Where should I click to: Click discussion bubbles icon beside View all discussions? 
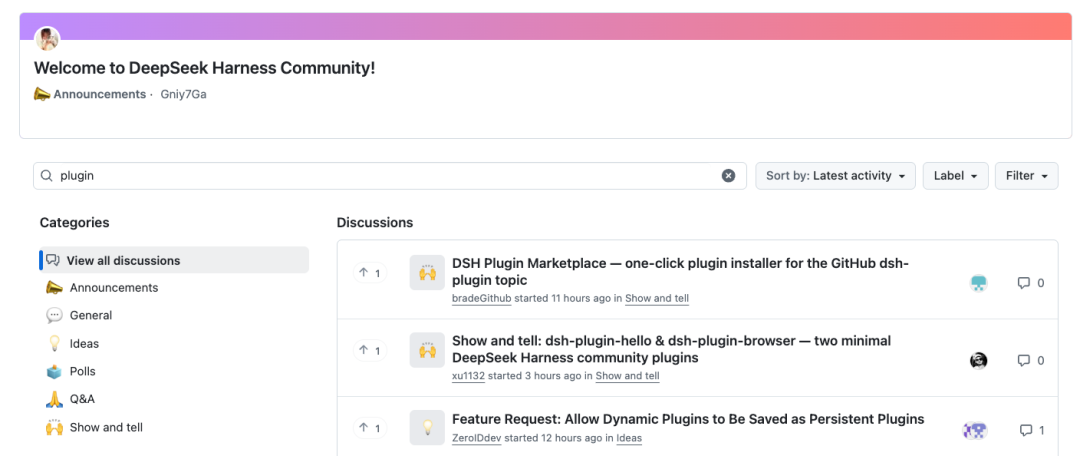tap(53, 260)
